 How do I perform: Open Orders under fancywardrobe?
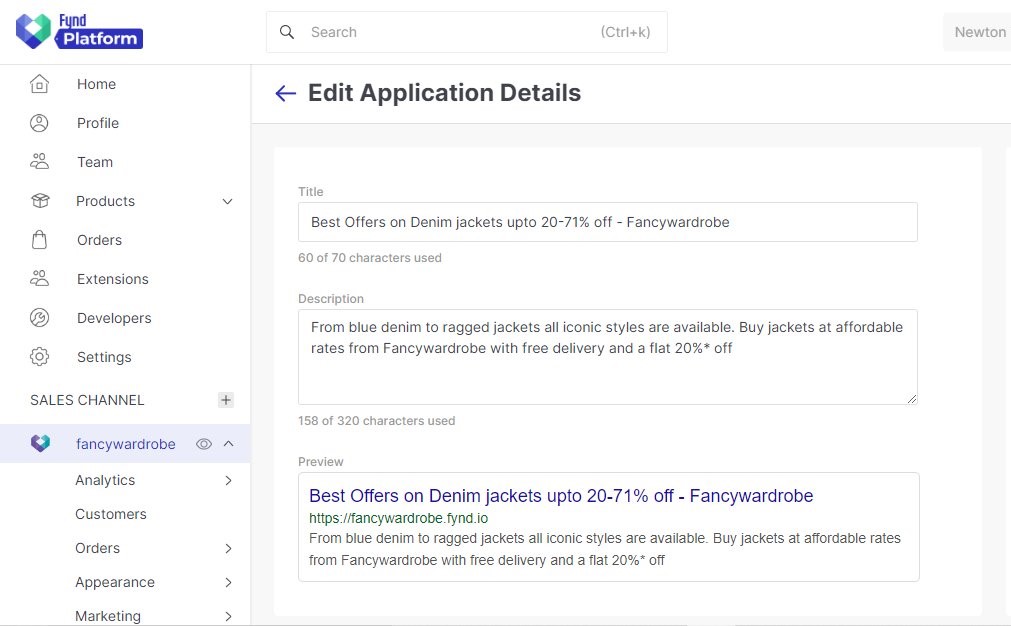[97, 549]
